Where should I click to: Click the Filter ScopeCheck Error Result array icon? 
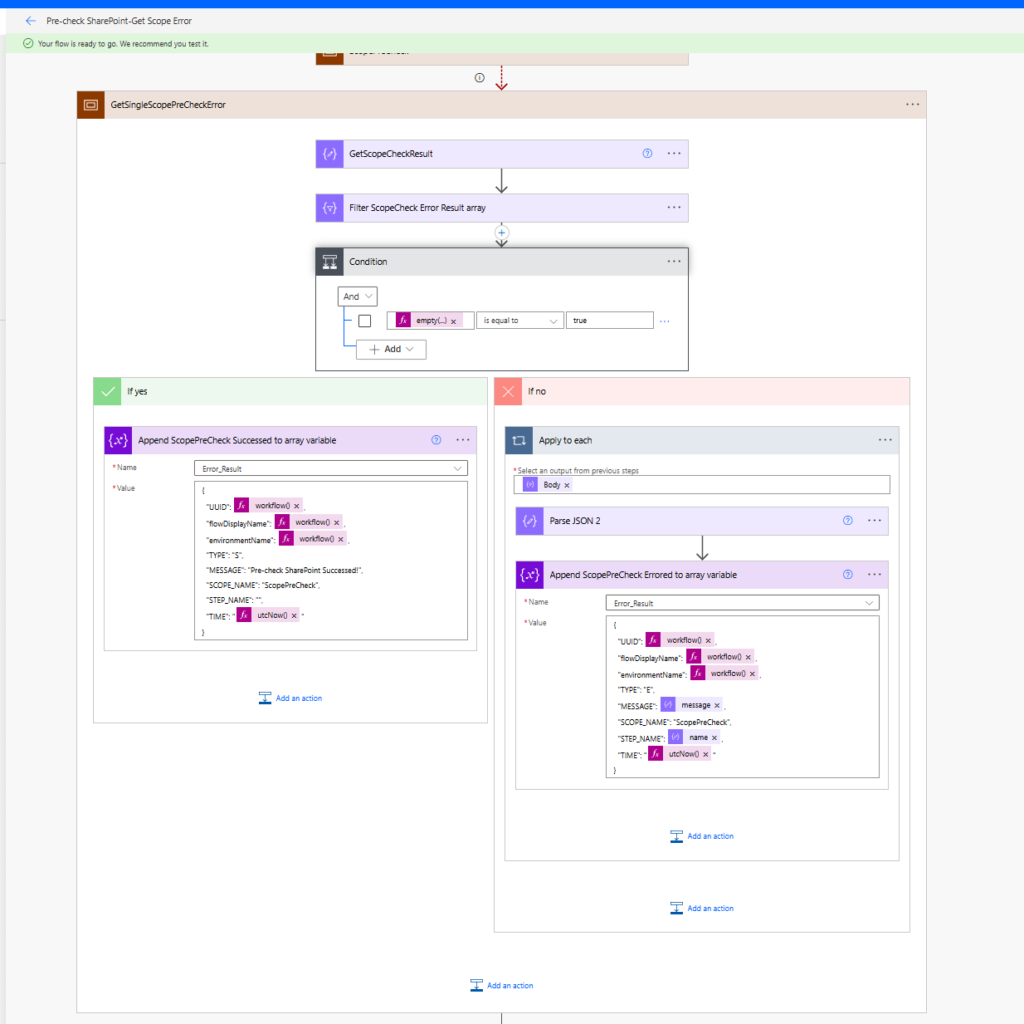pos(330,208)
